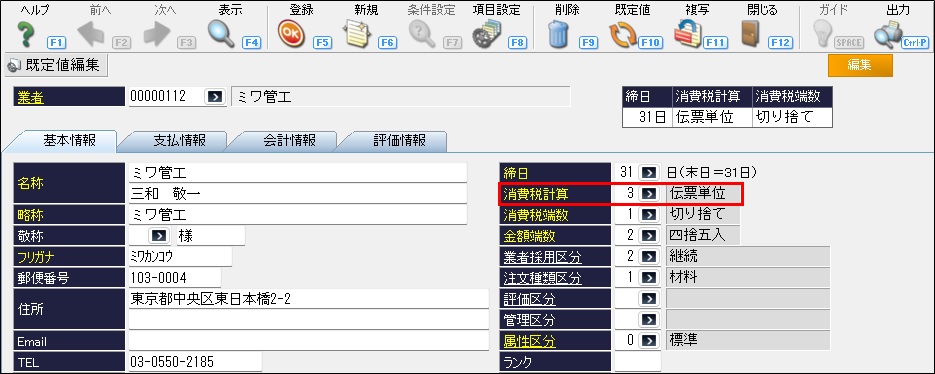Copy record with 複写 icon
Image resolution: width=935 pixels, height=374 pixels.
688,35
